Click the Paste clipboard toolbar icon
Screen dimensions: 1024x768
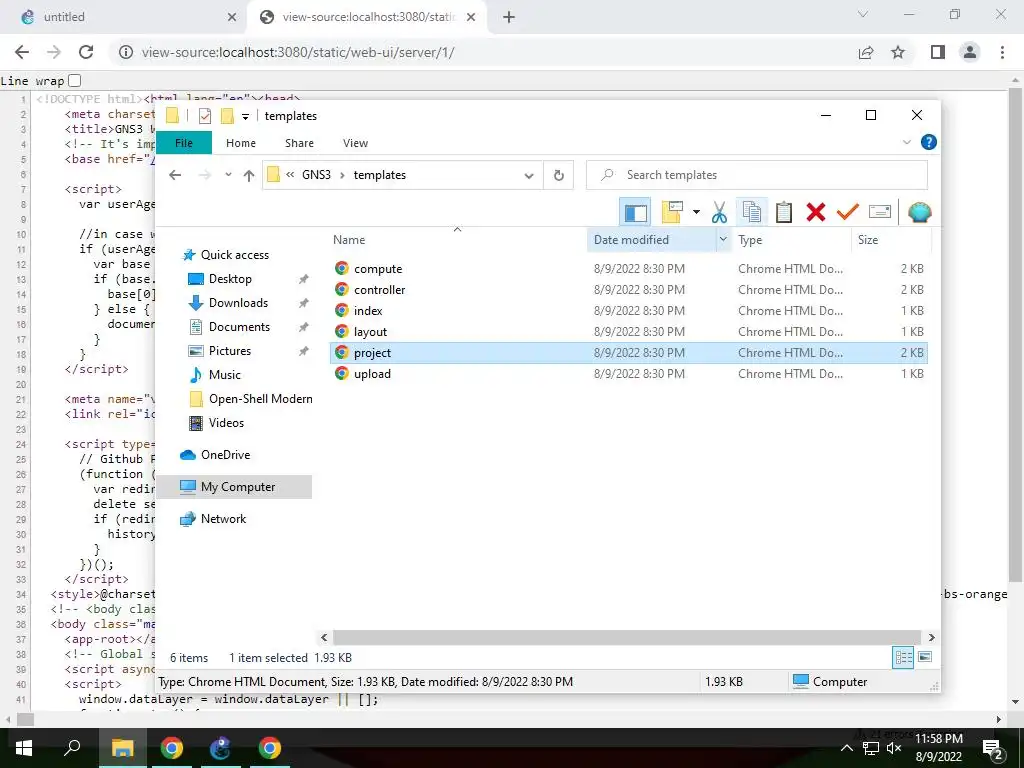[784, 212]
